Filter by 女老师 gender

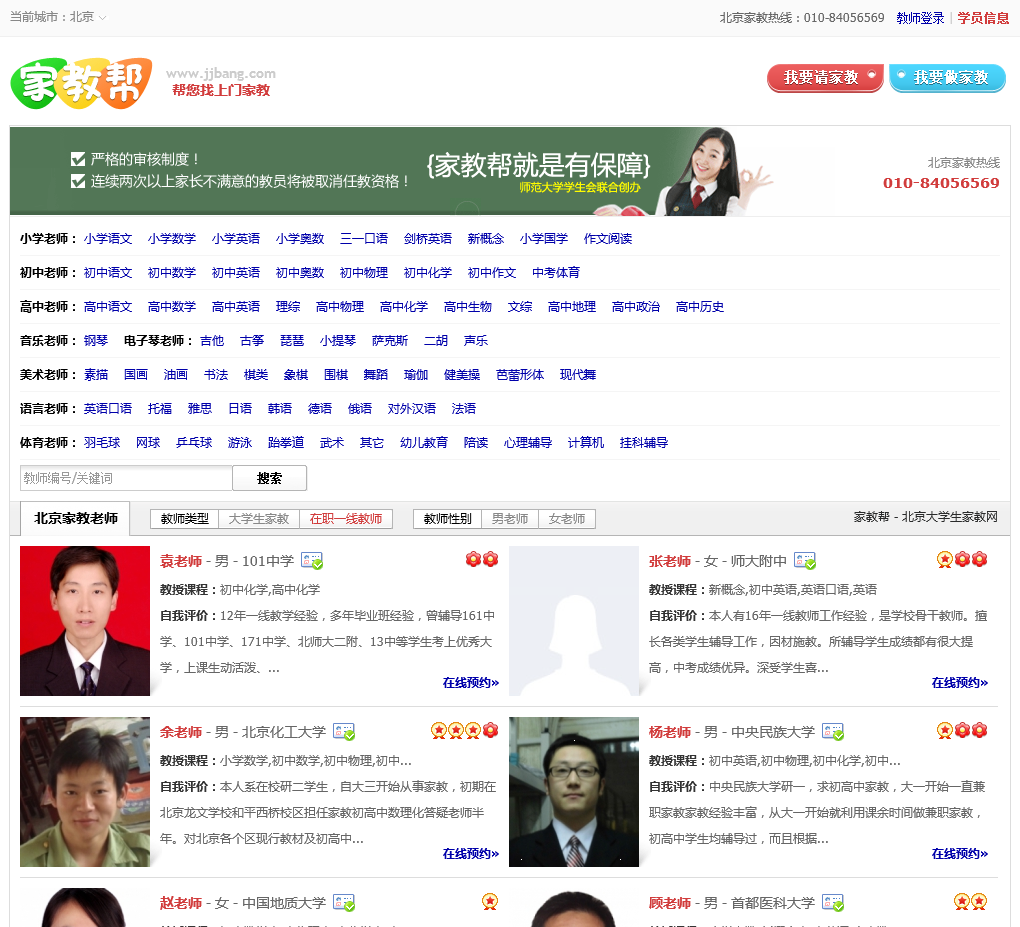[x=567, y=518]
